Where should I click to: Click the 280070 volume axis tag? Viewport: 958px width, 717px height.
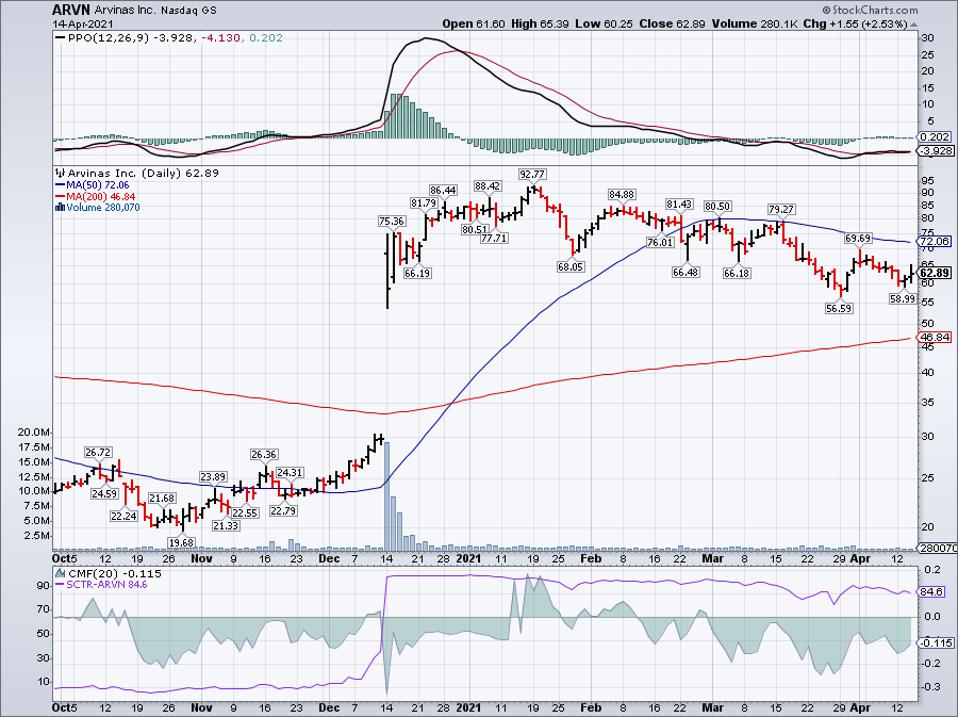pyautogui.click(x=937, y=548)
